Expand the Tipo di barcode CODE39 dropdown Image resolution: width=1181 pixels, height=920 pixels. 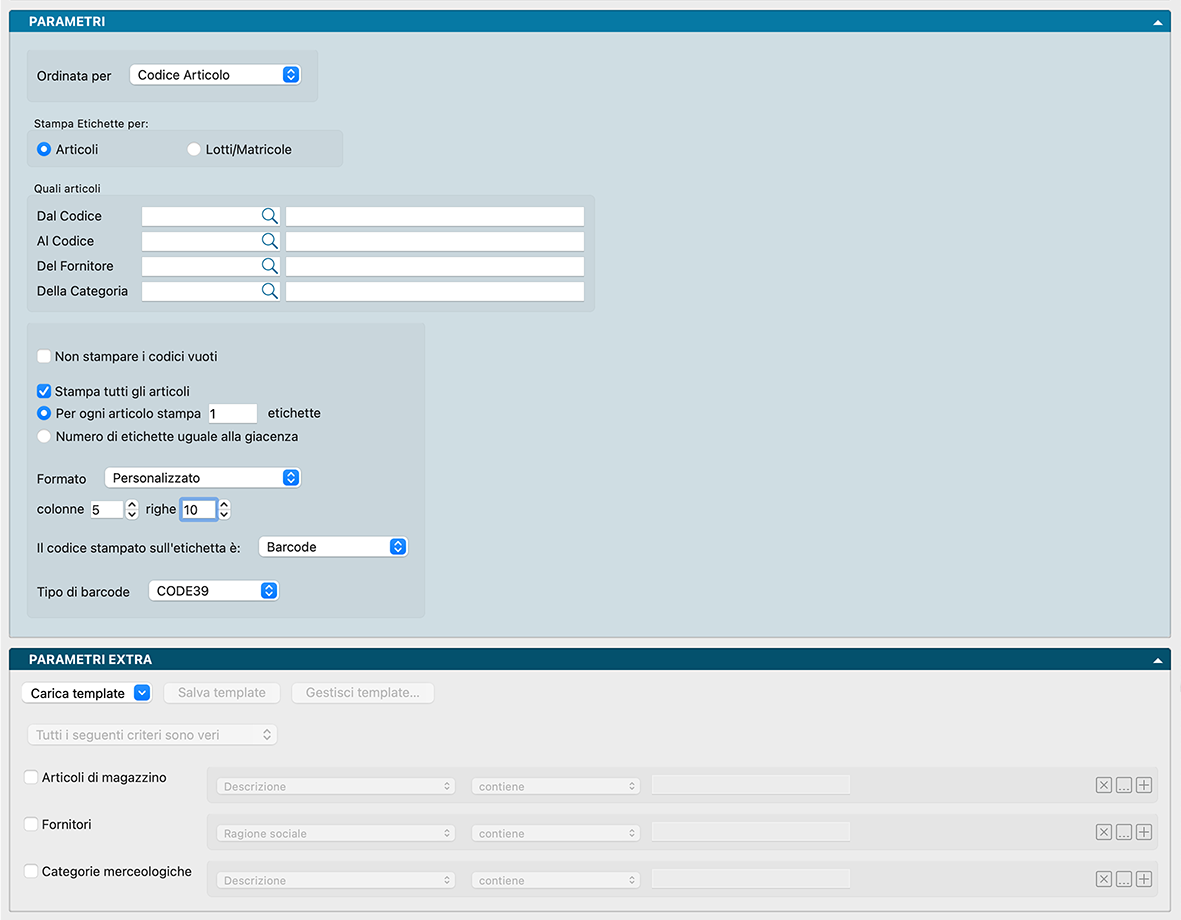(x=213, y=591)
